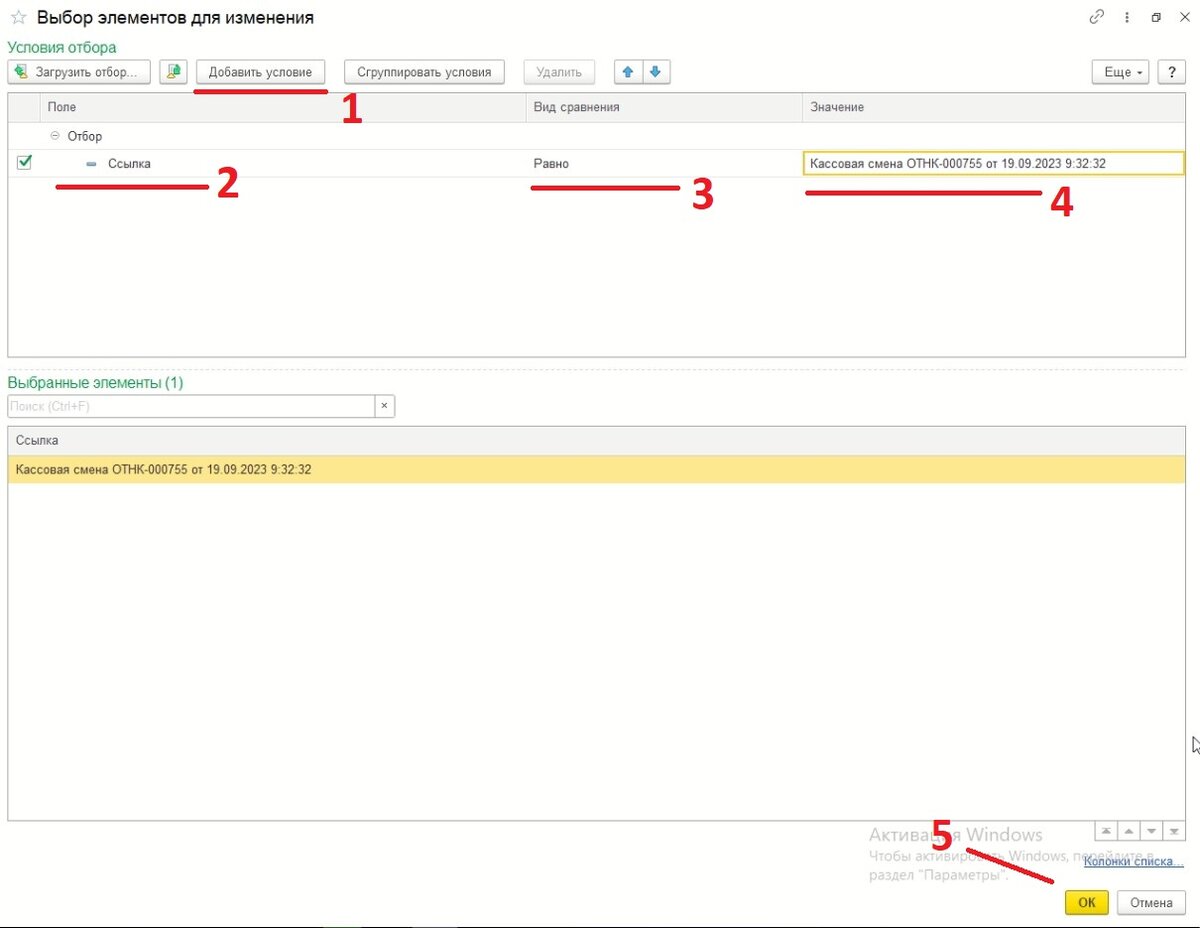
Task: Open the Колонки списка link
Action: pos(1135,861)
